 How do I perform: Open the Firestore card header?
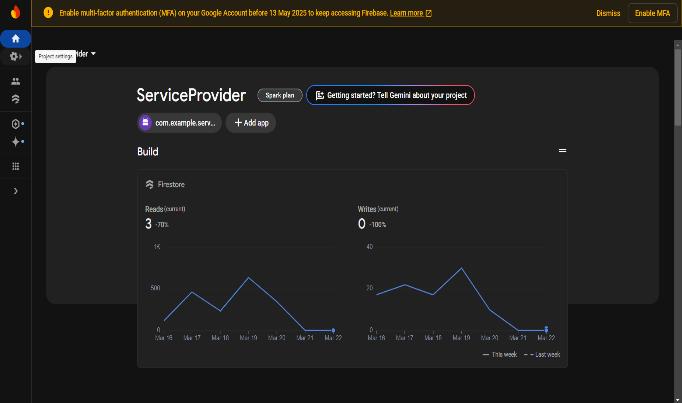click(x=165, y=184)
